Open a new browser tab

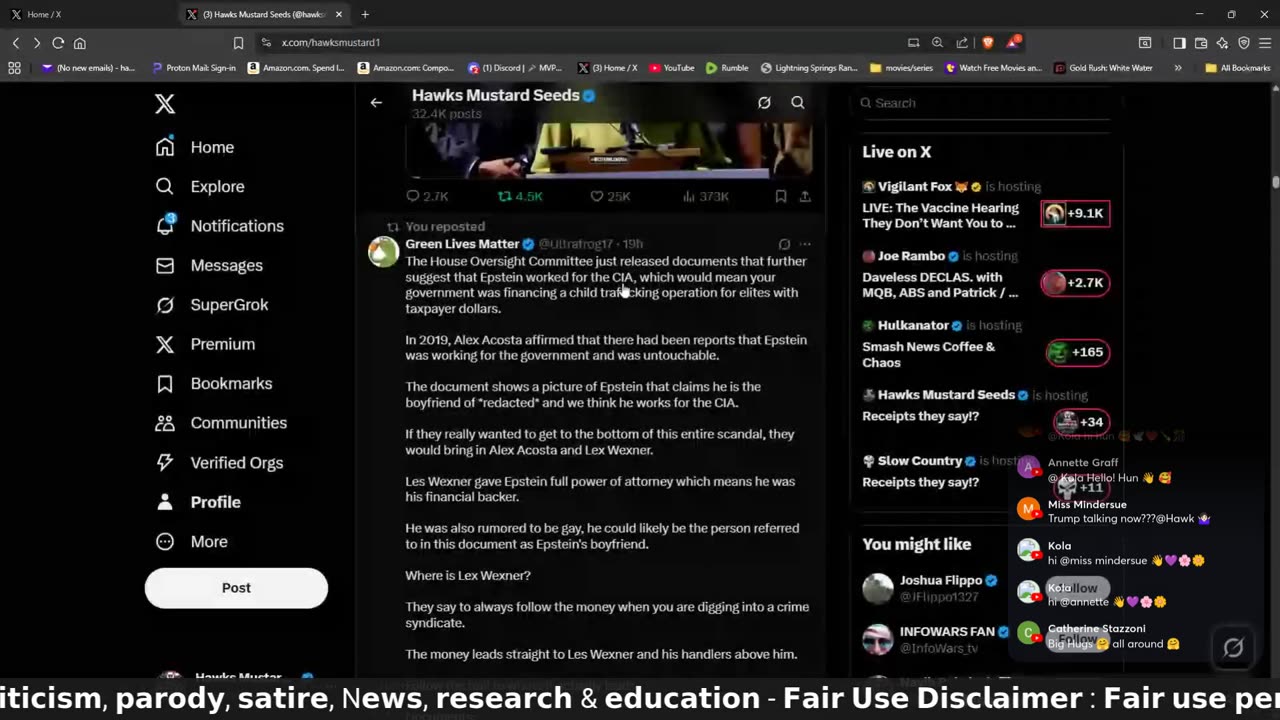tap(365, 15)
